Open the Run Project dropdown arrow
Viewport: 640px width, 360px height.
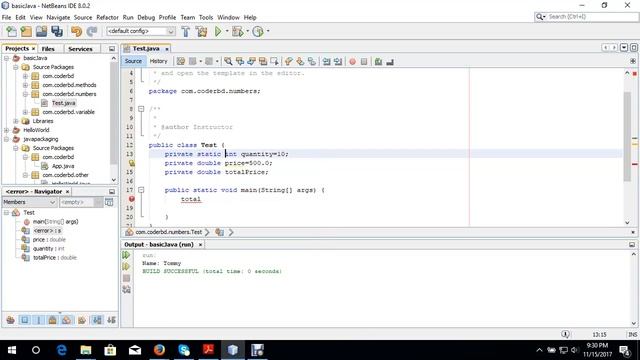(x=227, y=31)
